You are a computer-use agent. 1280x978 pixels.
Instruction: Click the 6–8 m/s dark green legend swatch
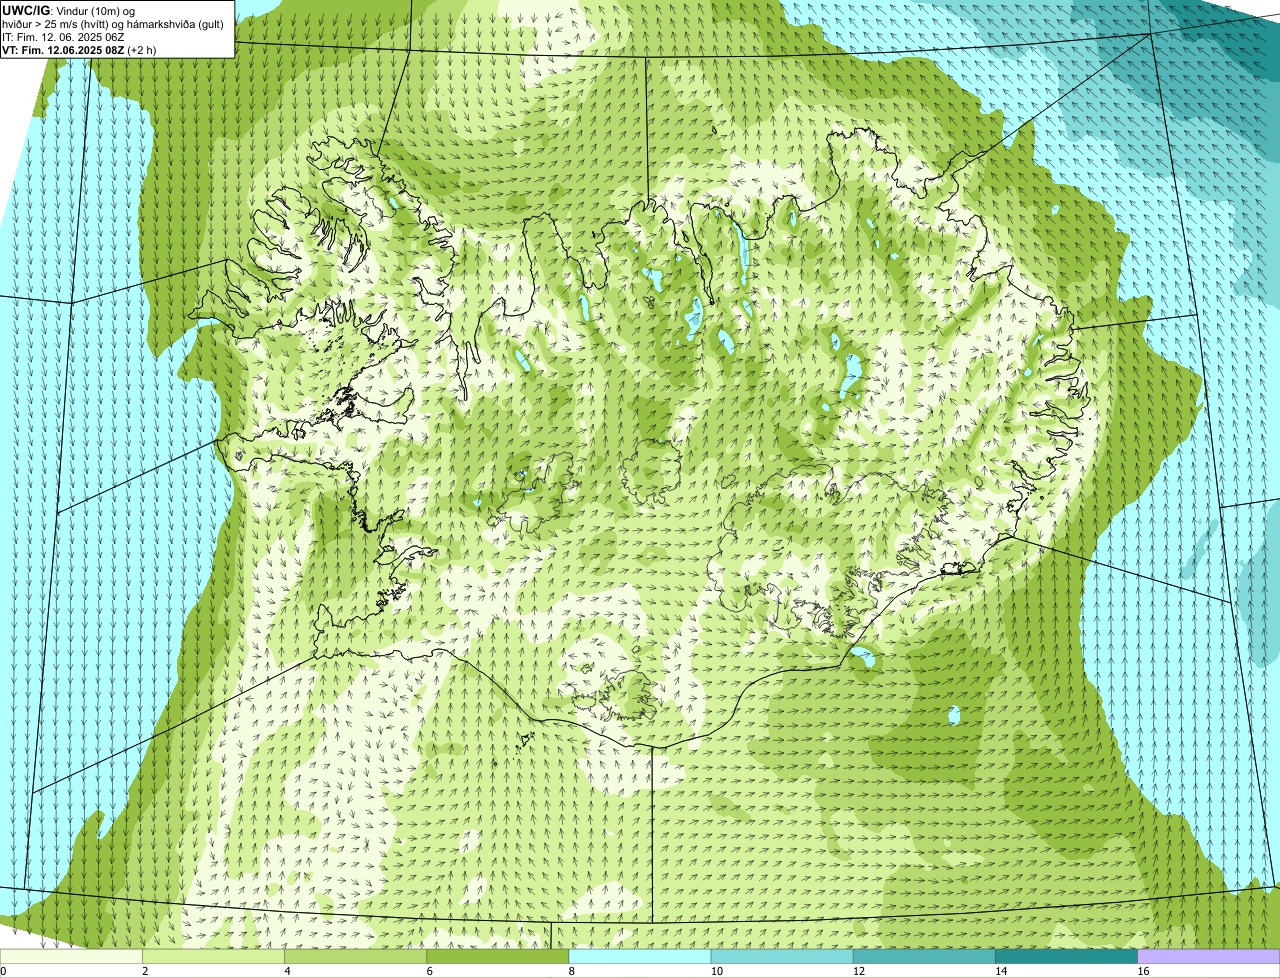click(x=498, y=957)
